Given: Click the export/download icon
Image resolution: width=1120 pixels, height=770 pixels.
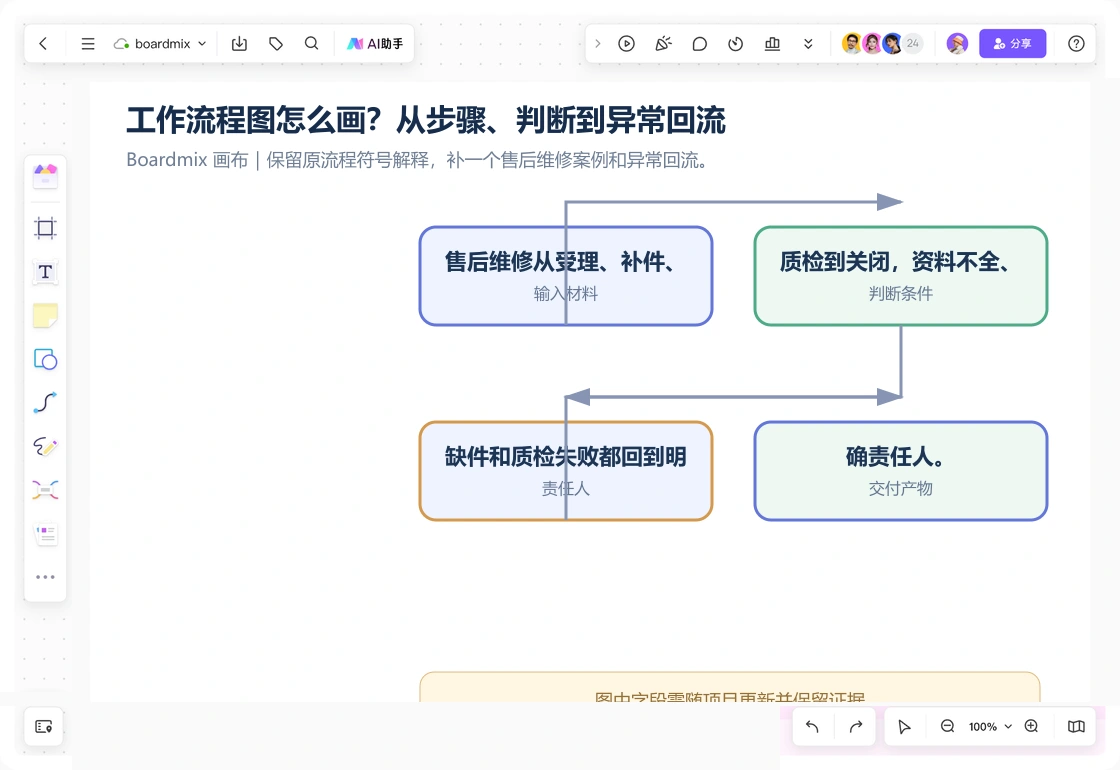Looking at the screenshot, I should click(x=239, y=44).
